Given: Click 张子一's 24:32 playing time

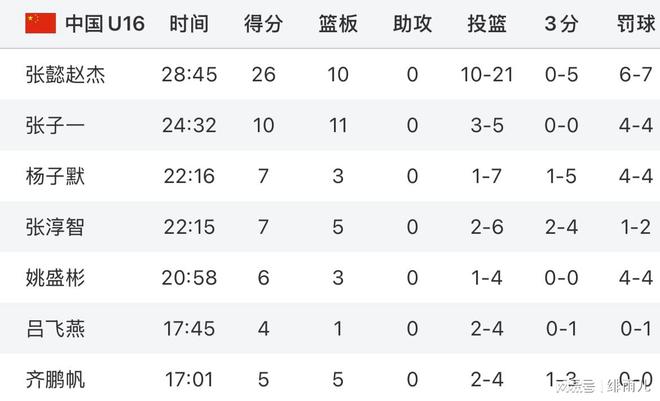Looking at the screenshot, I should (x=189, y=125).
